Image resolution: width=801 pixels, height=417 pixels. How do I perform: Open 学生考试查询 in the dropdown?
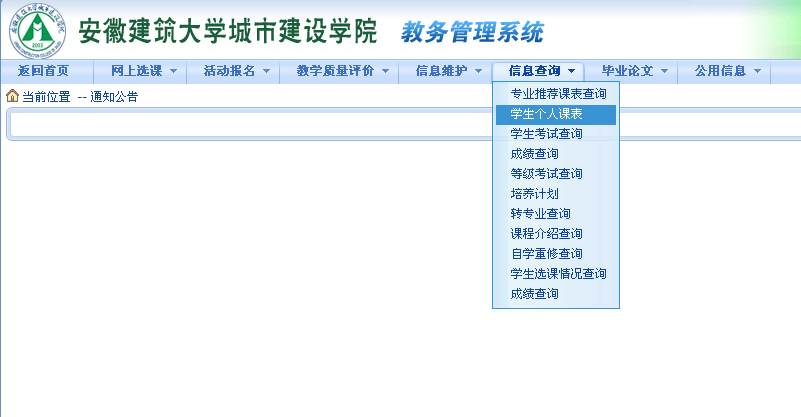pyautogui.click(x=546, y=134)
